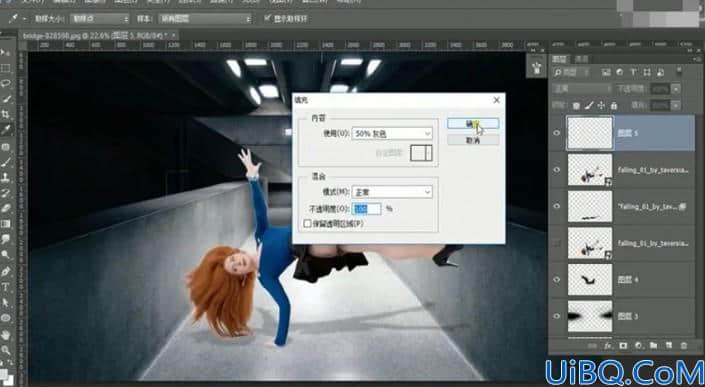Switch to the 通道 panel tab
The width and height of the screenshot is (705, 387).
tap(582, 59)
